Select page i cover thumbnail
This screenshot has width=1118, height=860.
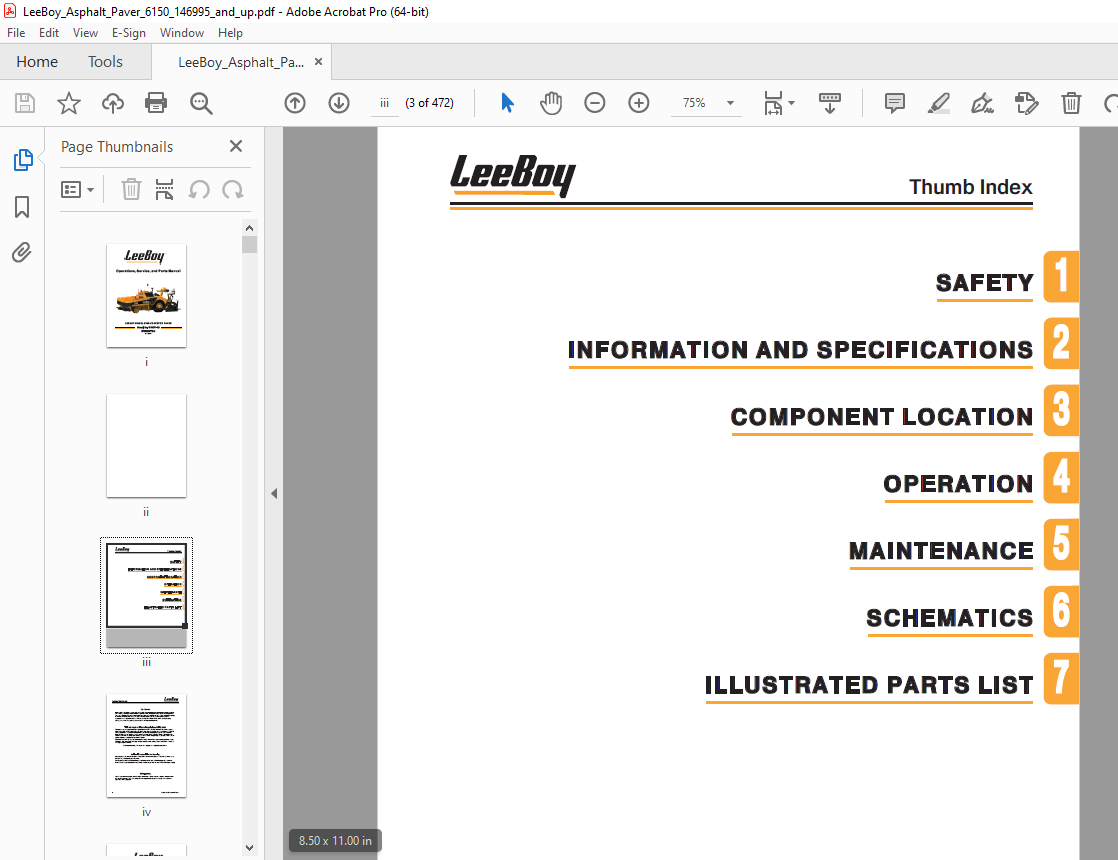click(146, 295)
